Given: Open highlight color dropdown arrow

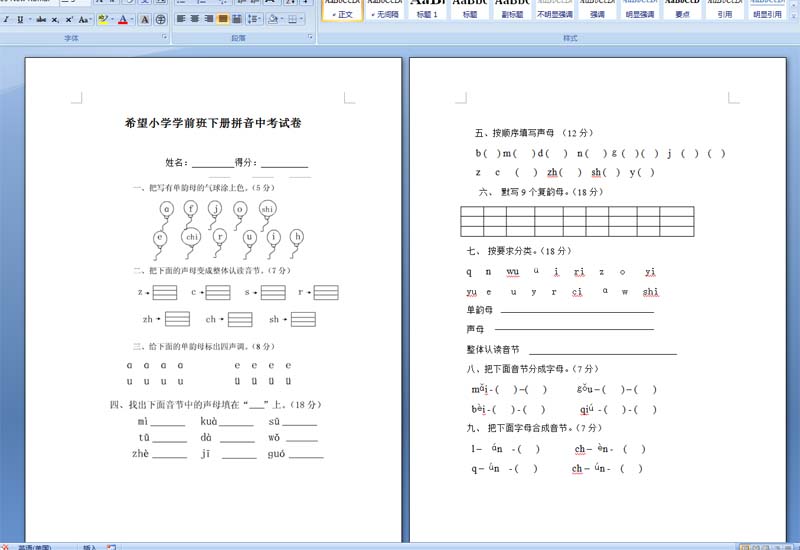Looking at the screenshot, I should coord(113,19).
